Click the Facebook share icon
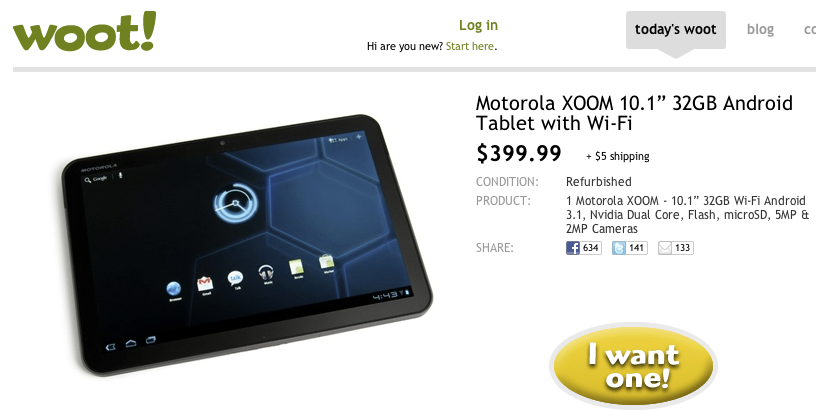 click(572, 248)
